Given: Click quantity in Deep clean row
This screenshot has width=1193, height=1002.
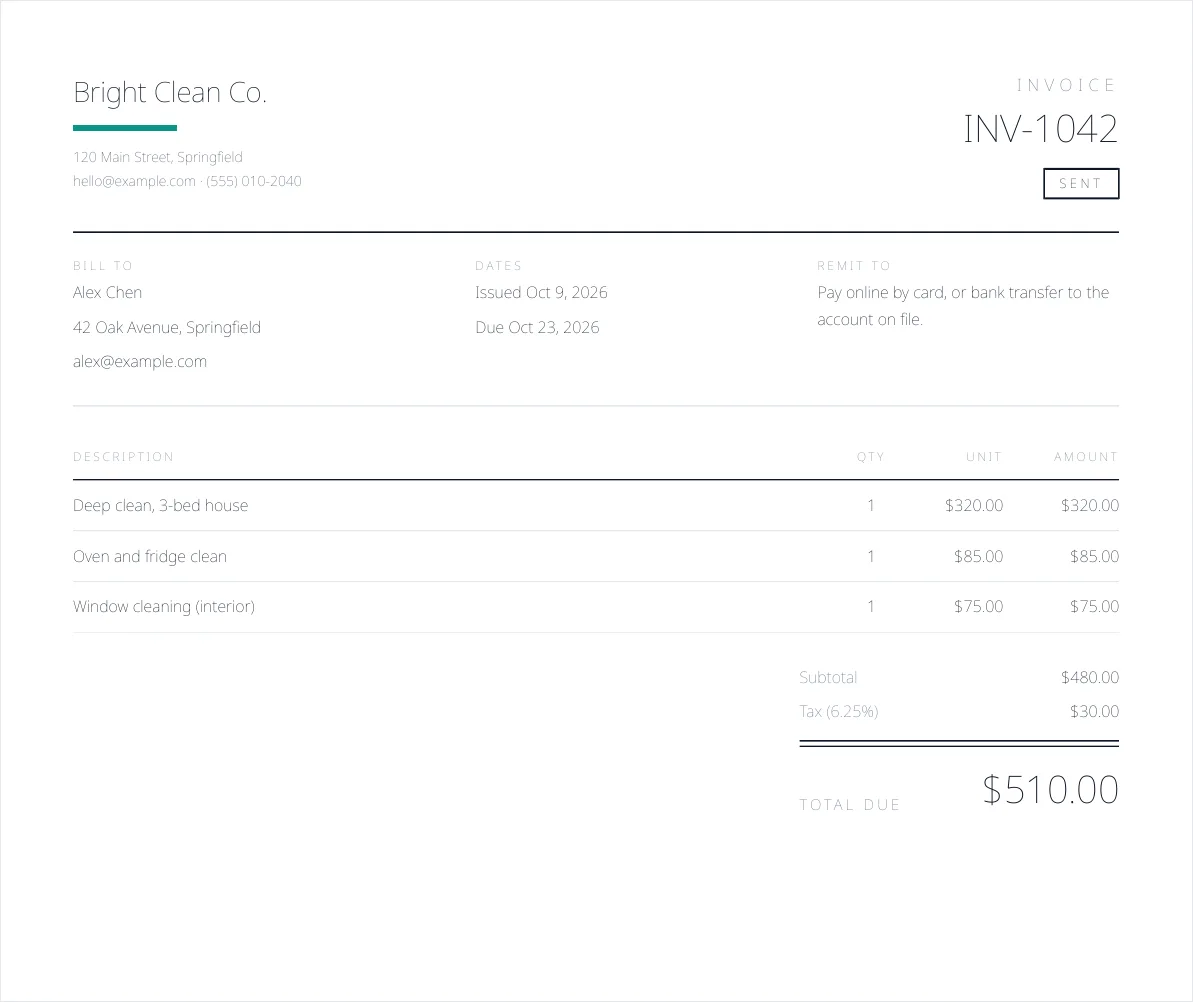Looking at the screenshot, I should (870, 505).
